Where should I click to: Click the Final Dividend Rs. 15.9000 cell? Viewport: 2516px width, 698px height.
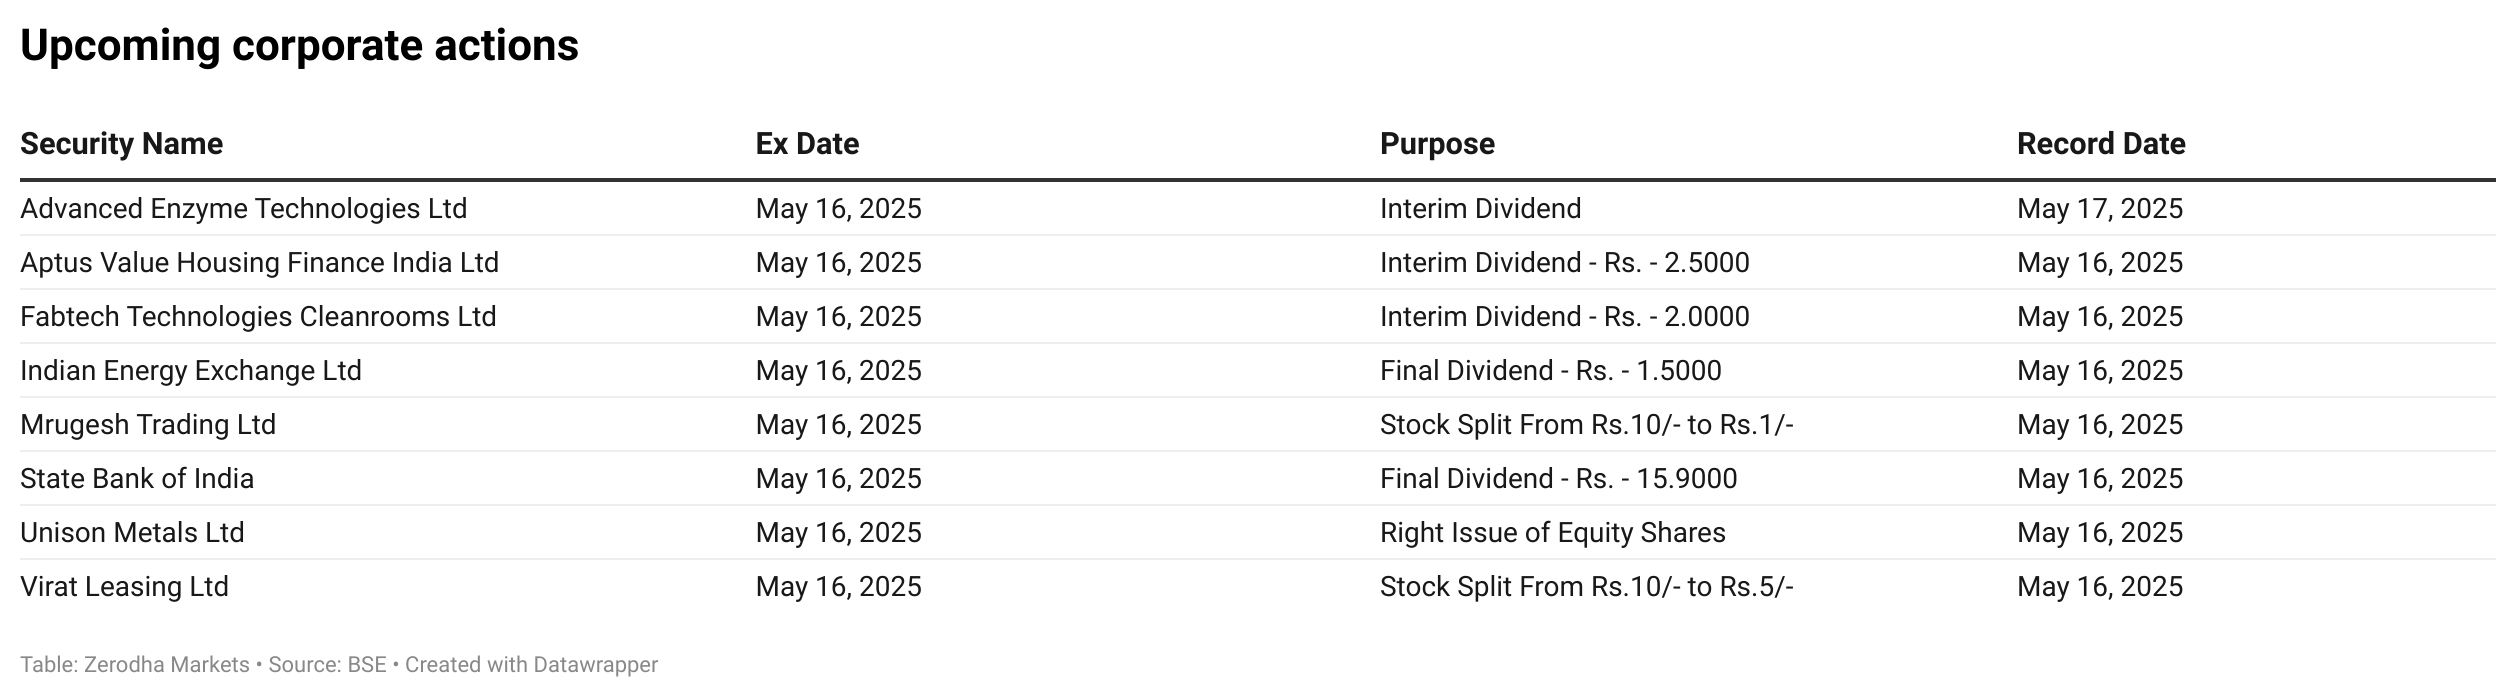(1558, 479)
